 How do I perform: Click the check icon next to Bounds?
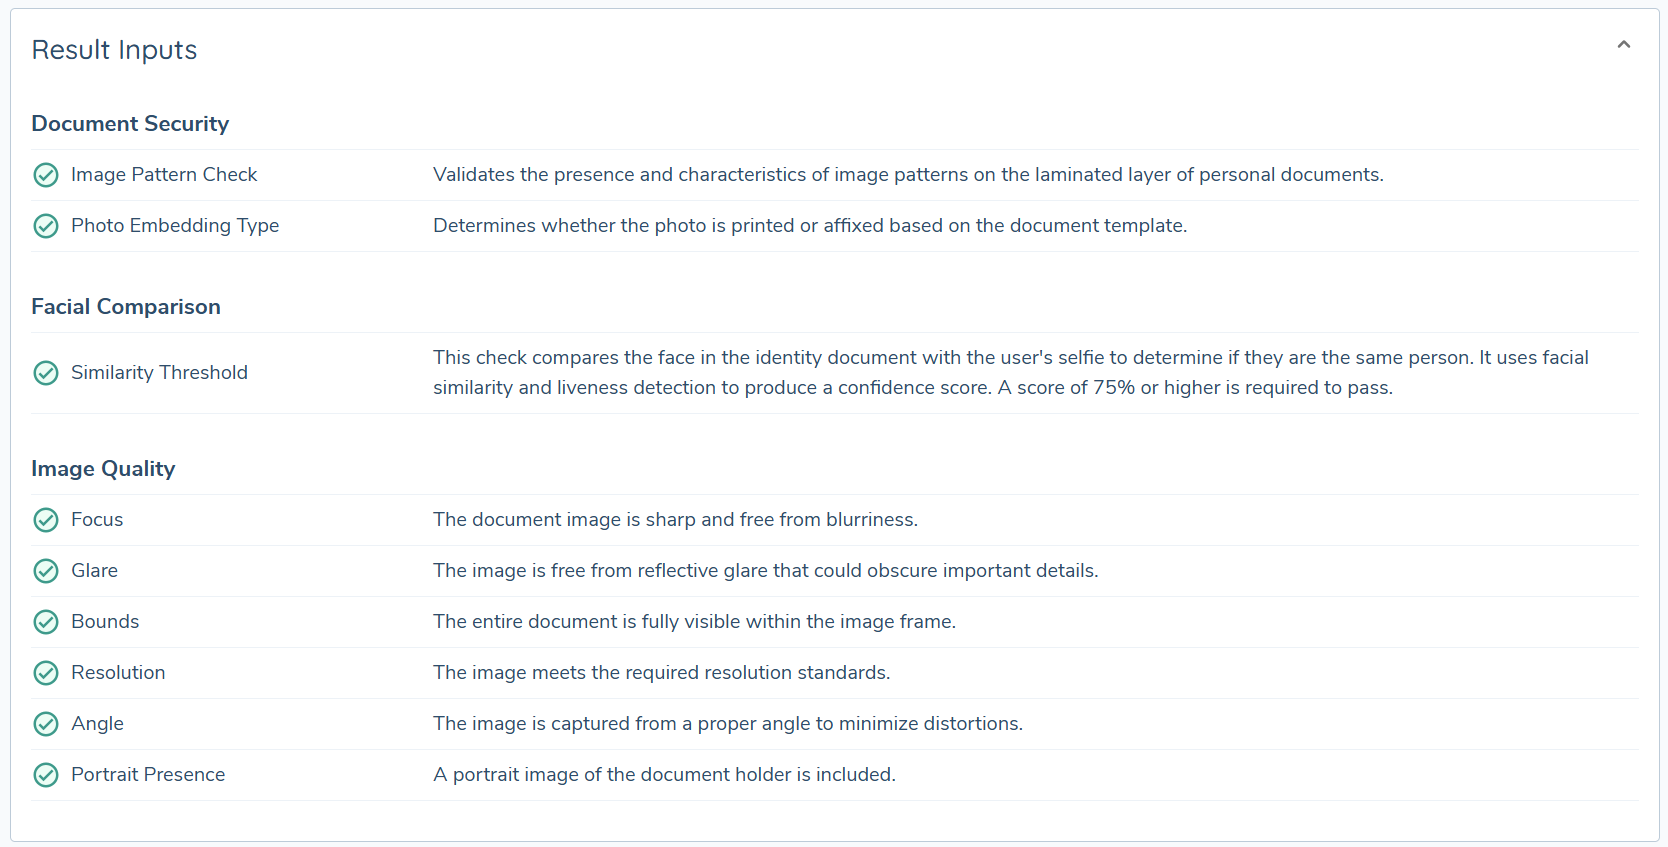[45, 622]
